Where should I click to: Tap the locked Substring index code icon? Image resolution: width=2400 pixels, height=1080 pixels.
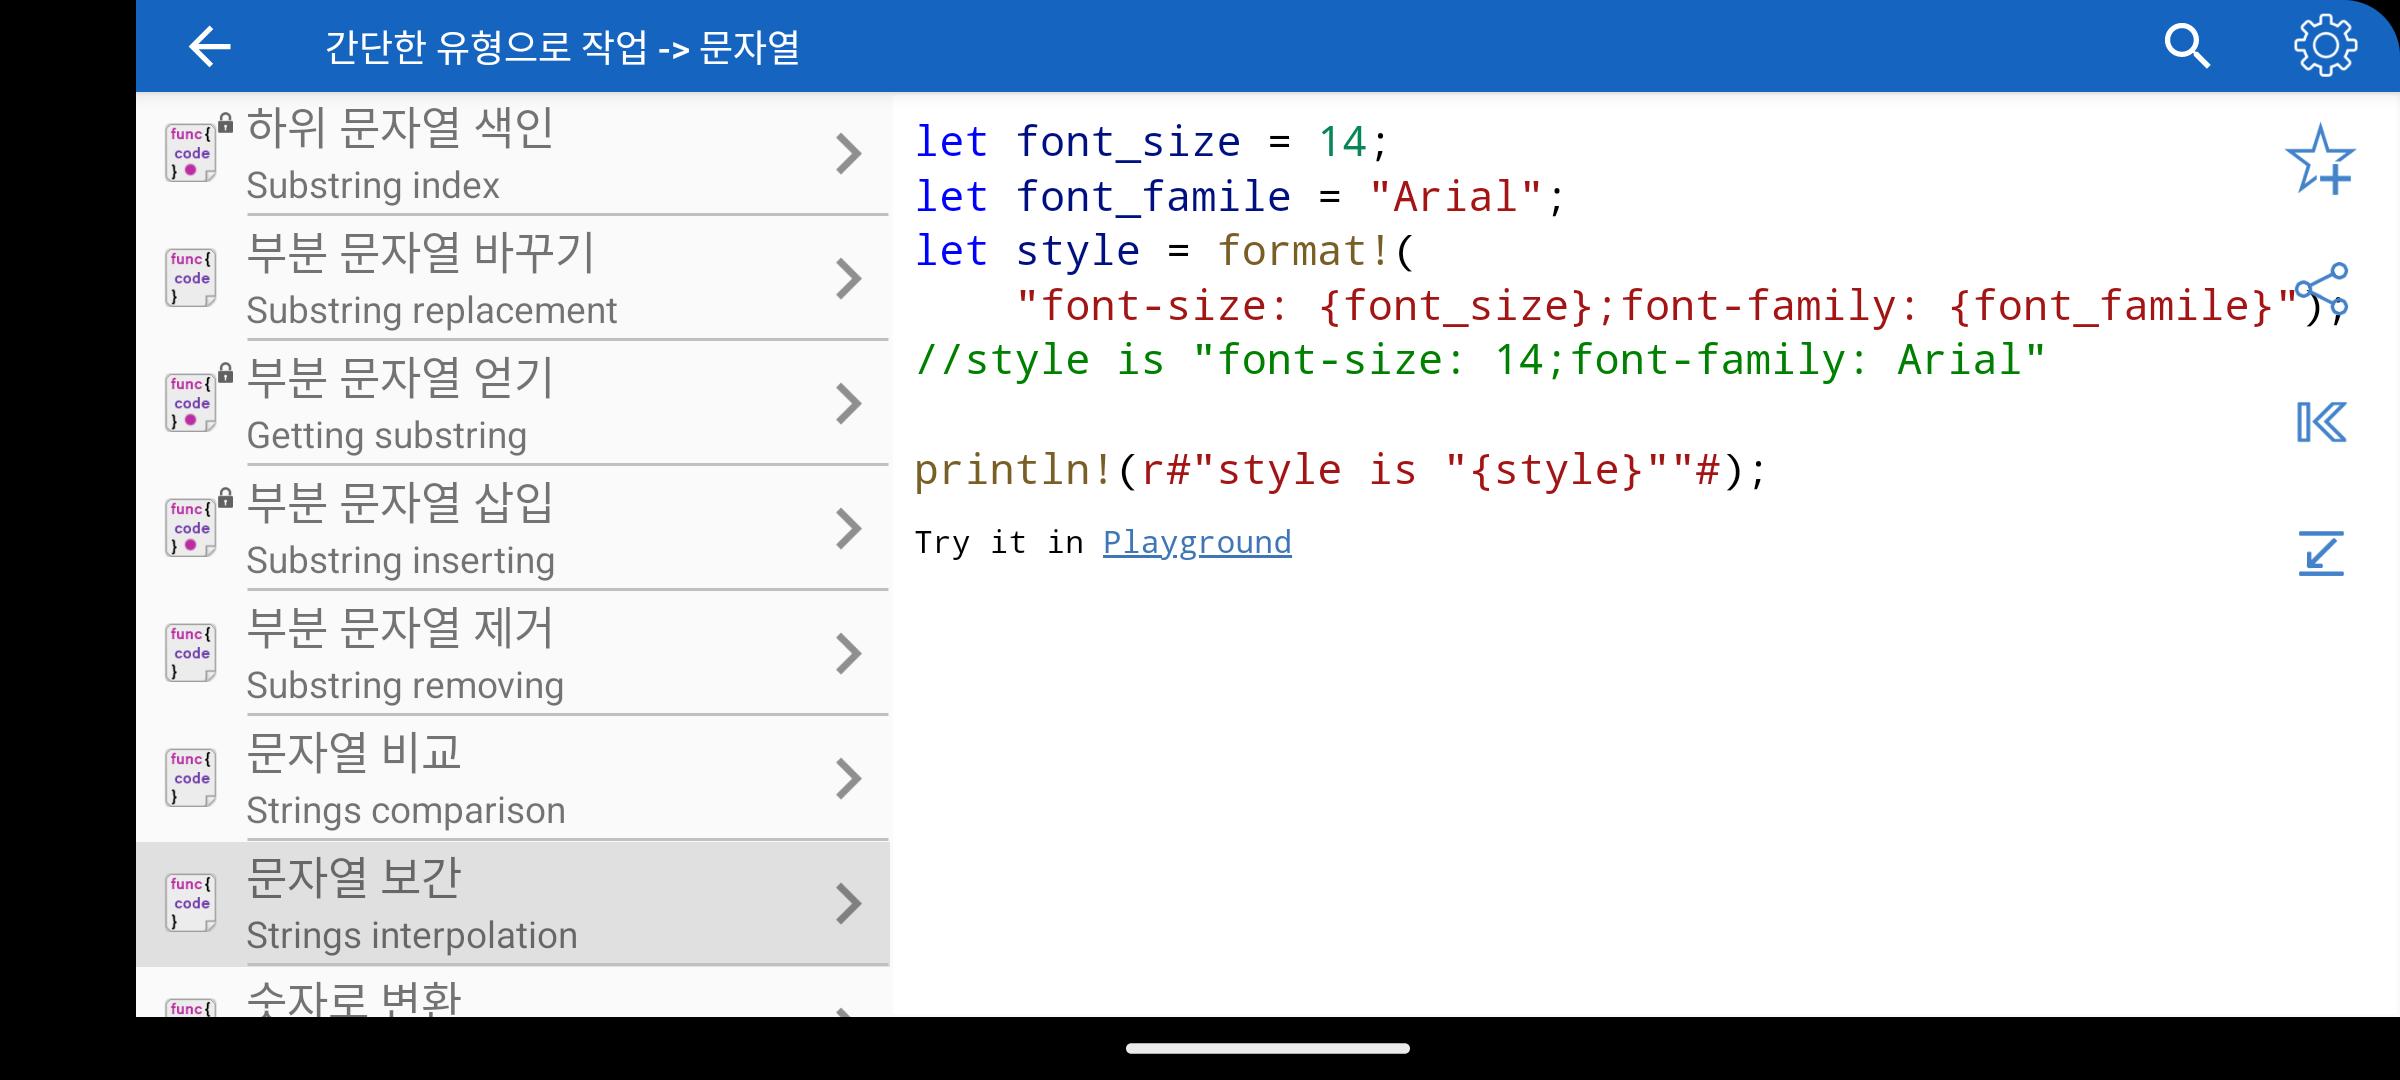coord(191,153)
